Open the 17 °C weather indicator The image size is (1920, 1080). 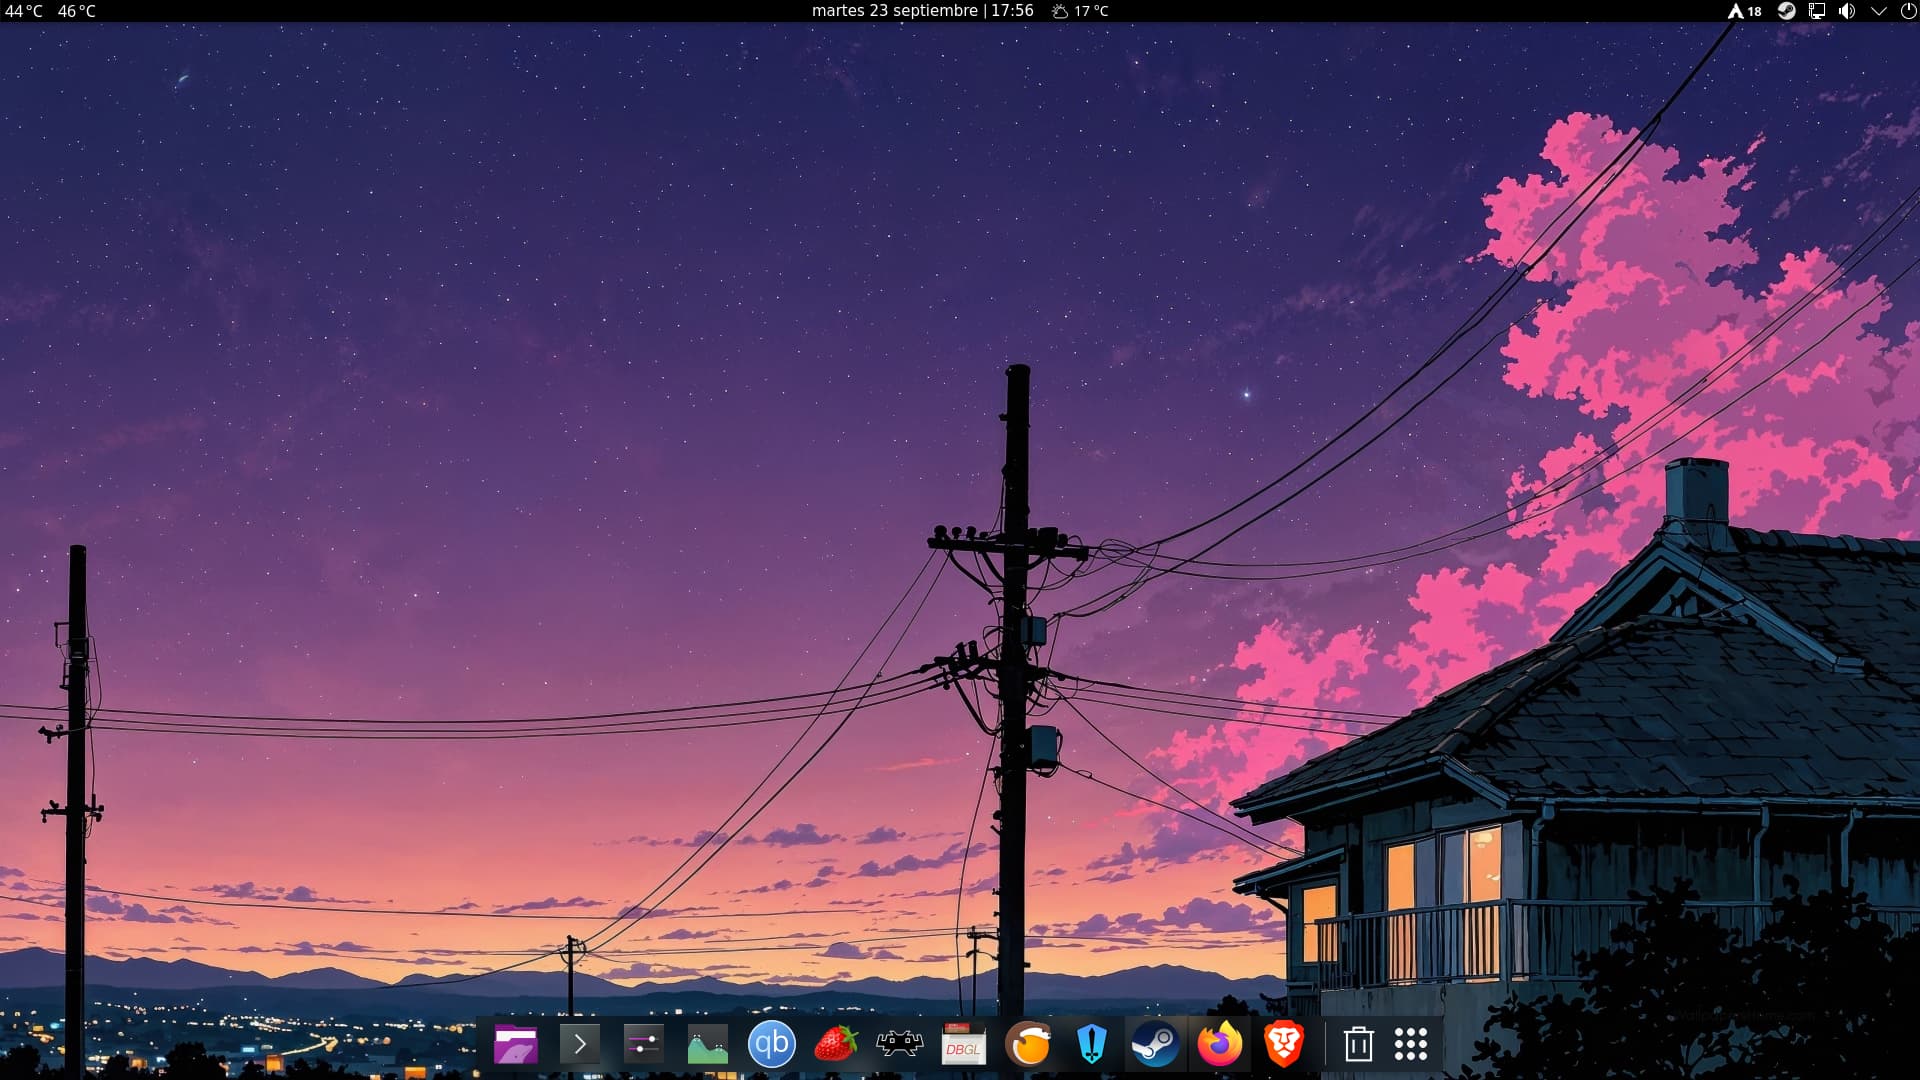(x=1080, y=11)
